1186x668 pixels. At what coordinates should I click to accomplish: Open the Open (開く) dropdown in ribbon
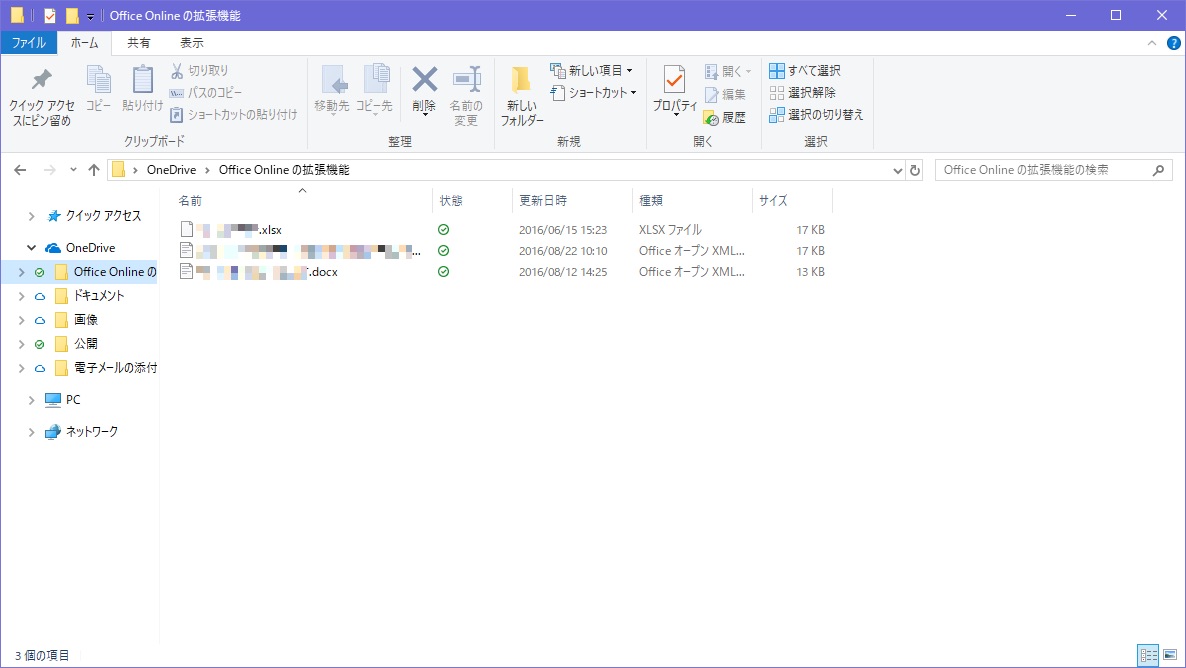728,71
